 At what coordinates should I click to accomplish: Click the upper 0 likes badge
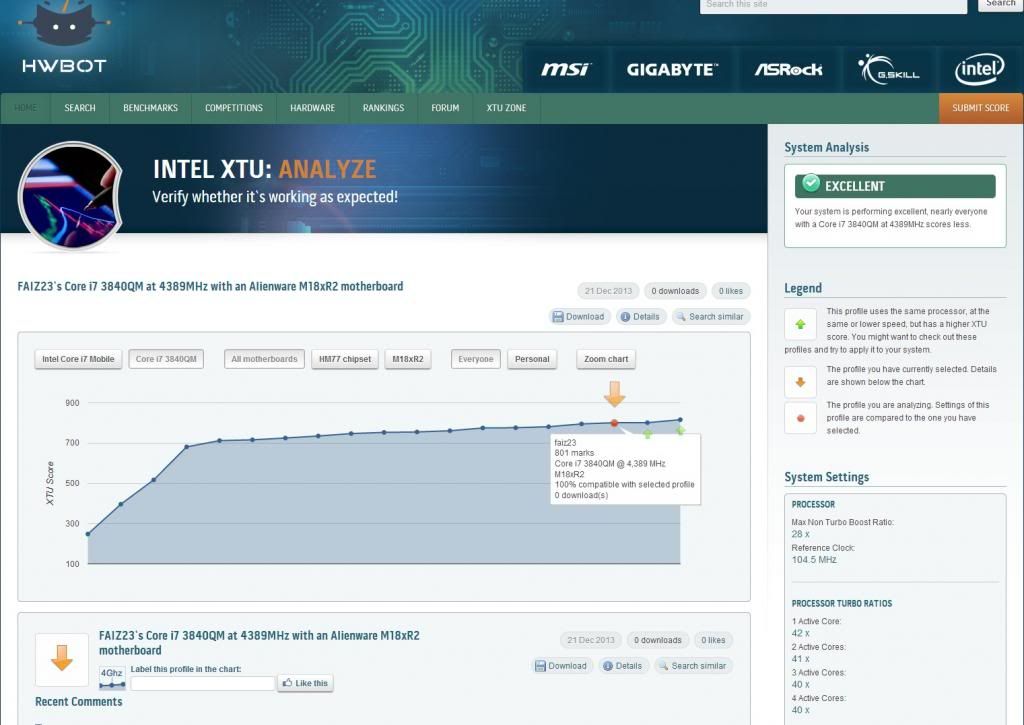(731, 291)
